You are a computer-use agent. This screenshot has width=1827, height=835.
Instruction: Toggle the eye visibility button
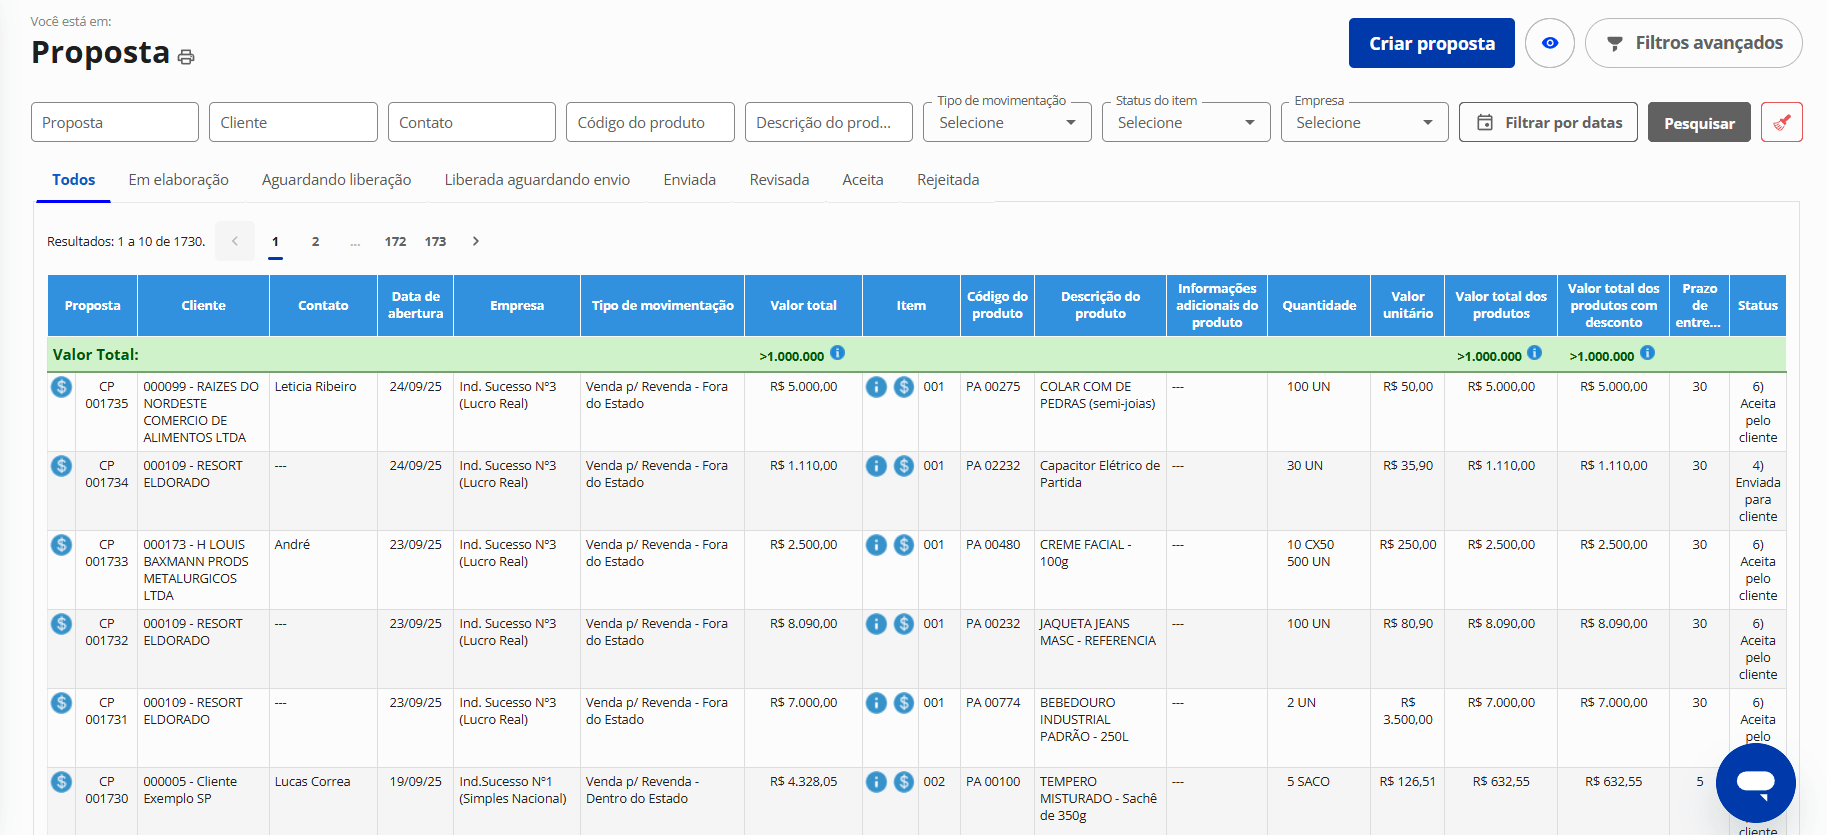click(1549, 43)
